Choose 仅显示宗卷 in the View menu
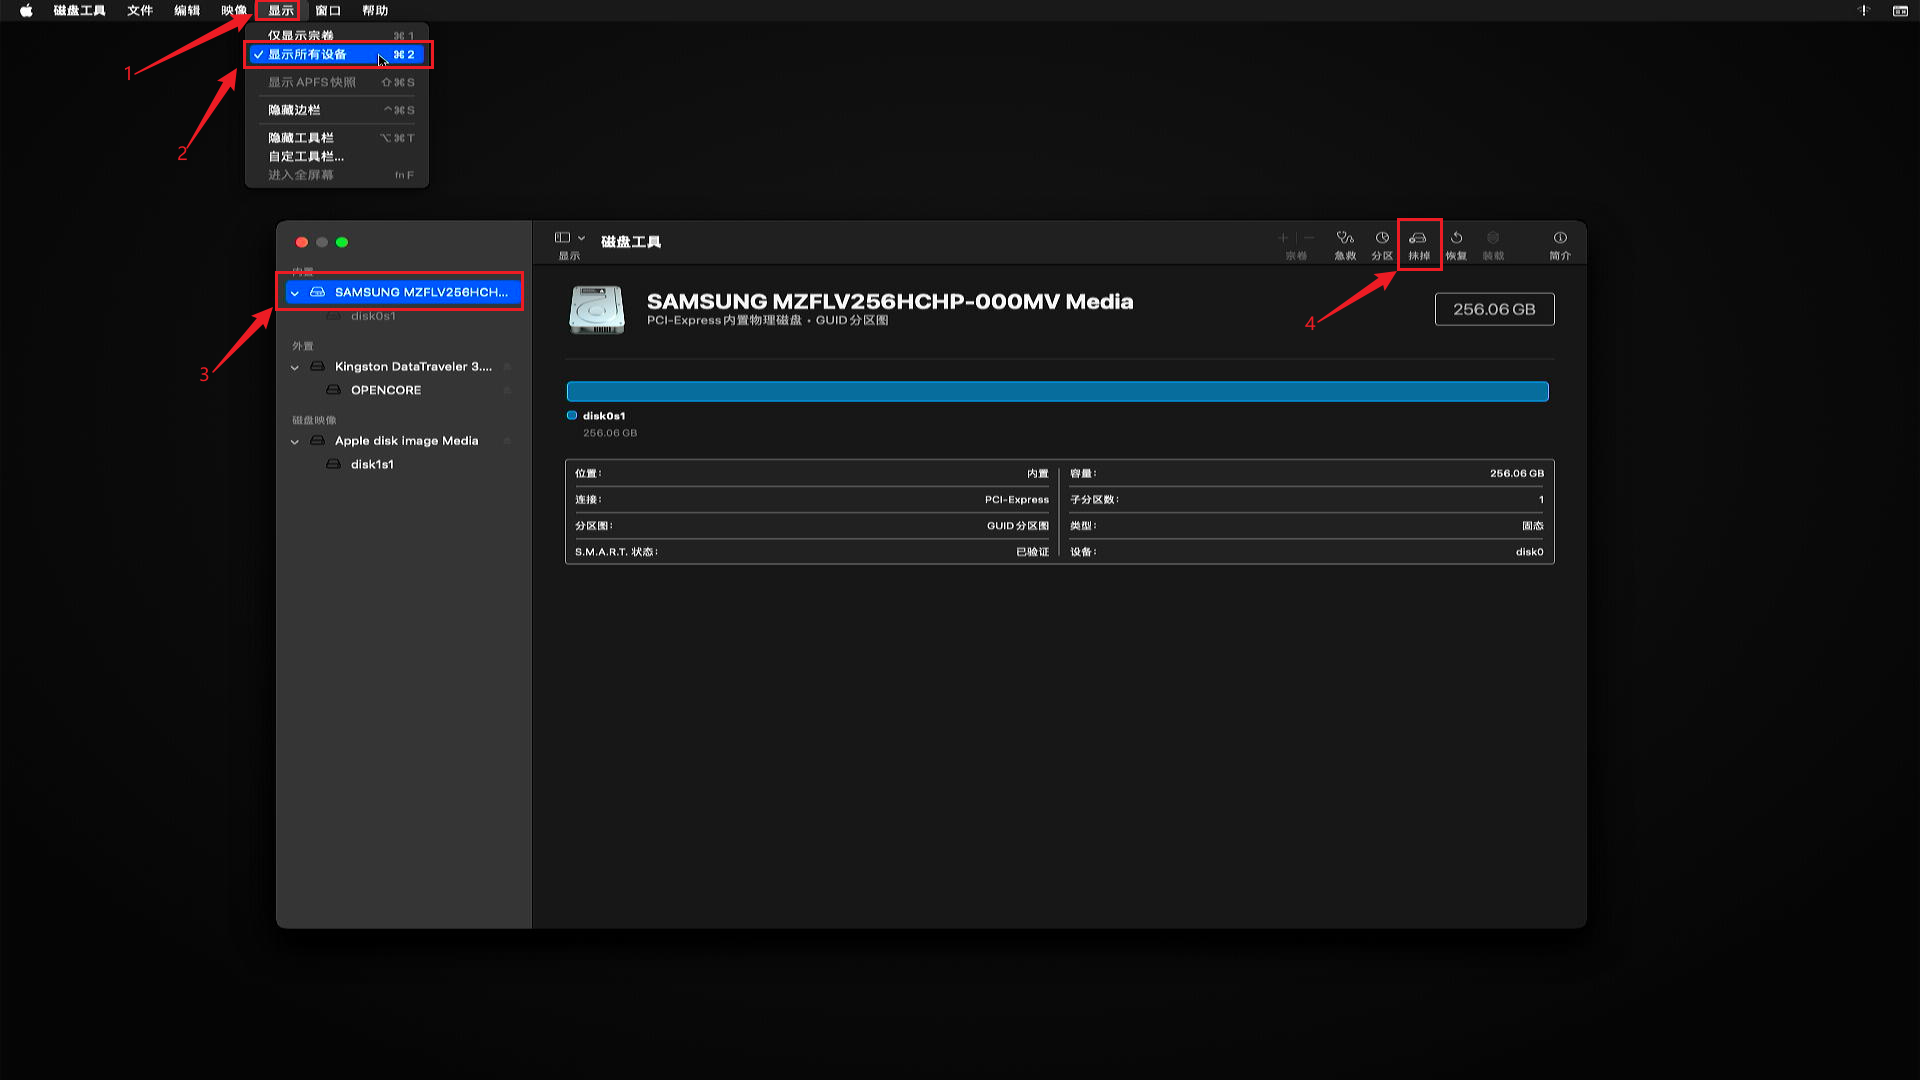Screen dimensions: 1920x1080 coord(338,36)
